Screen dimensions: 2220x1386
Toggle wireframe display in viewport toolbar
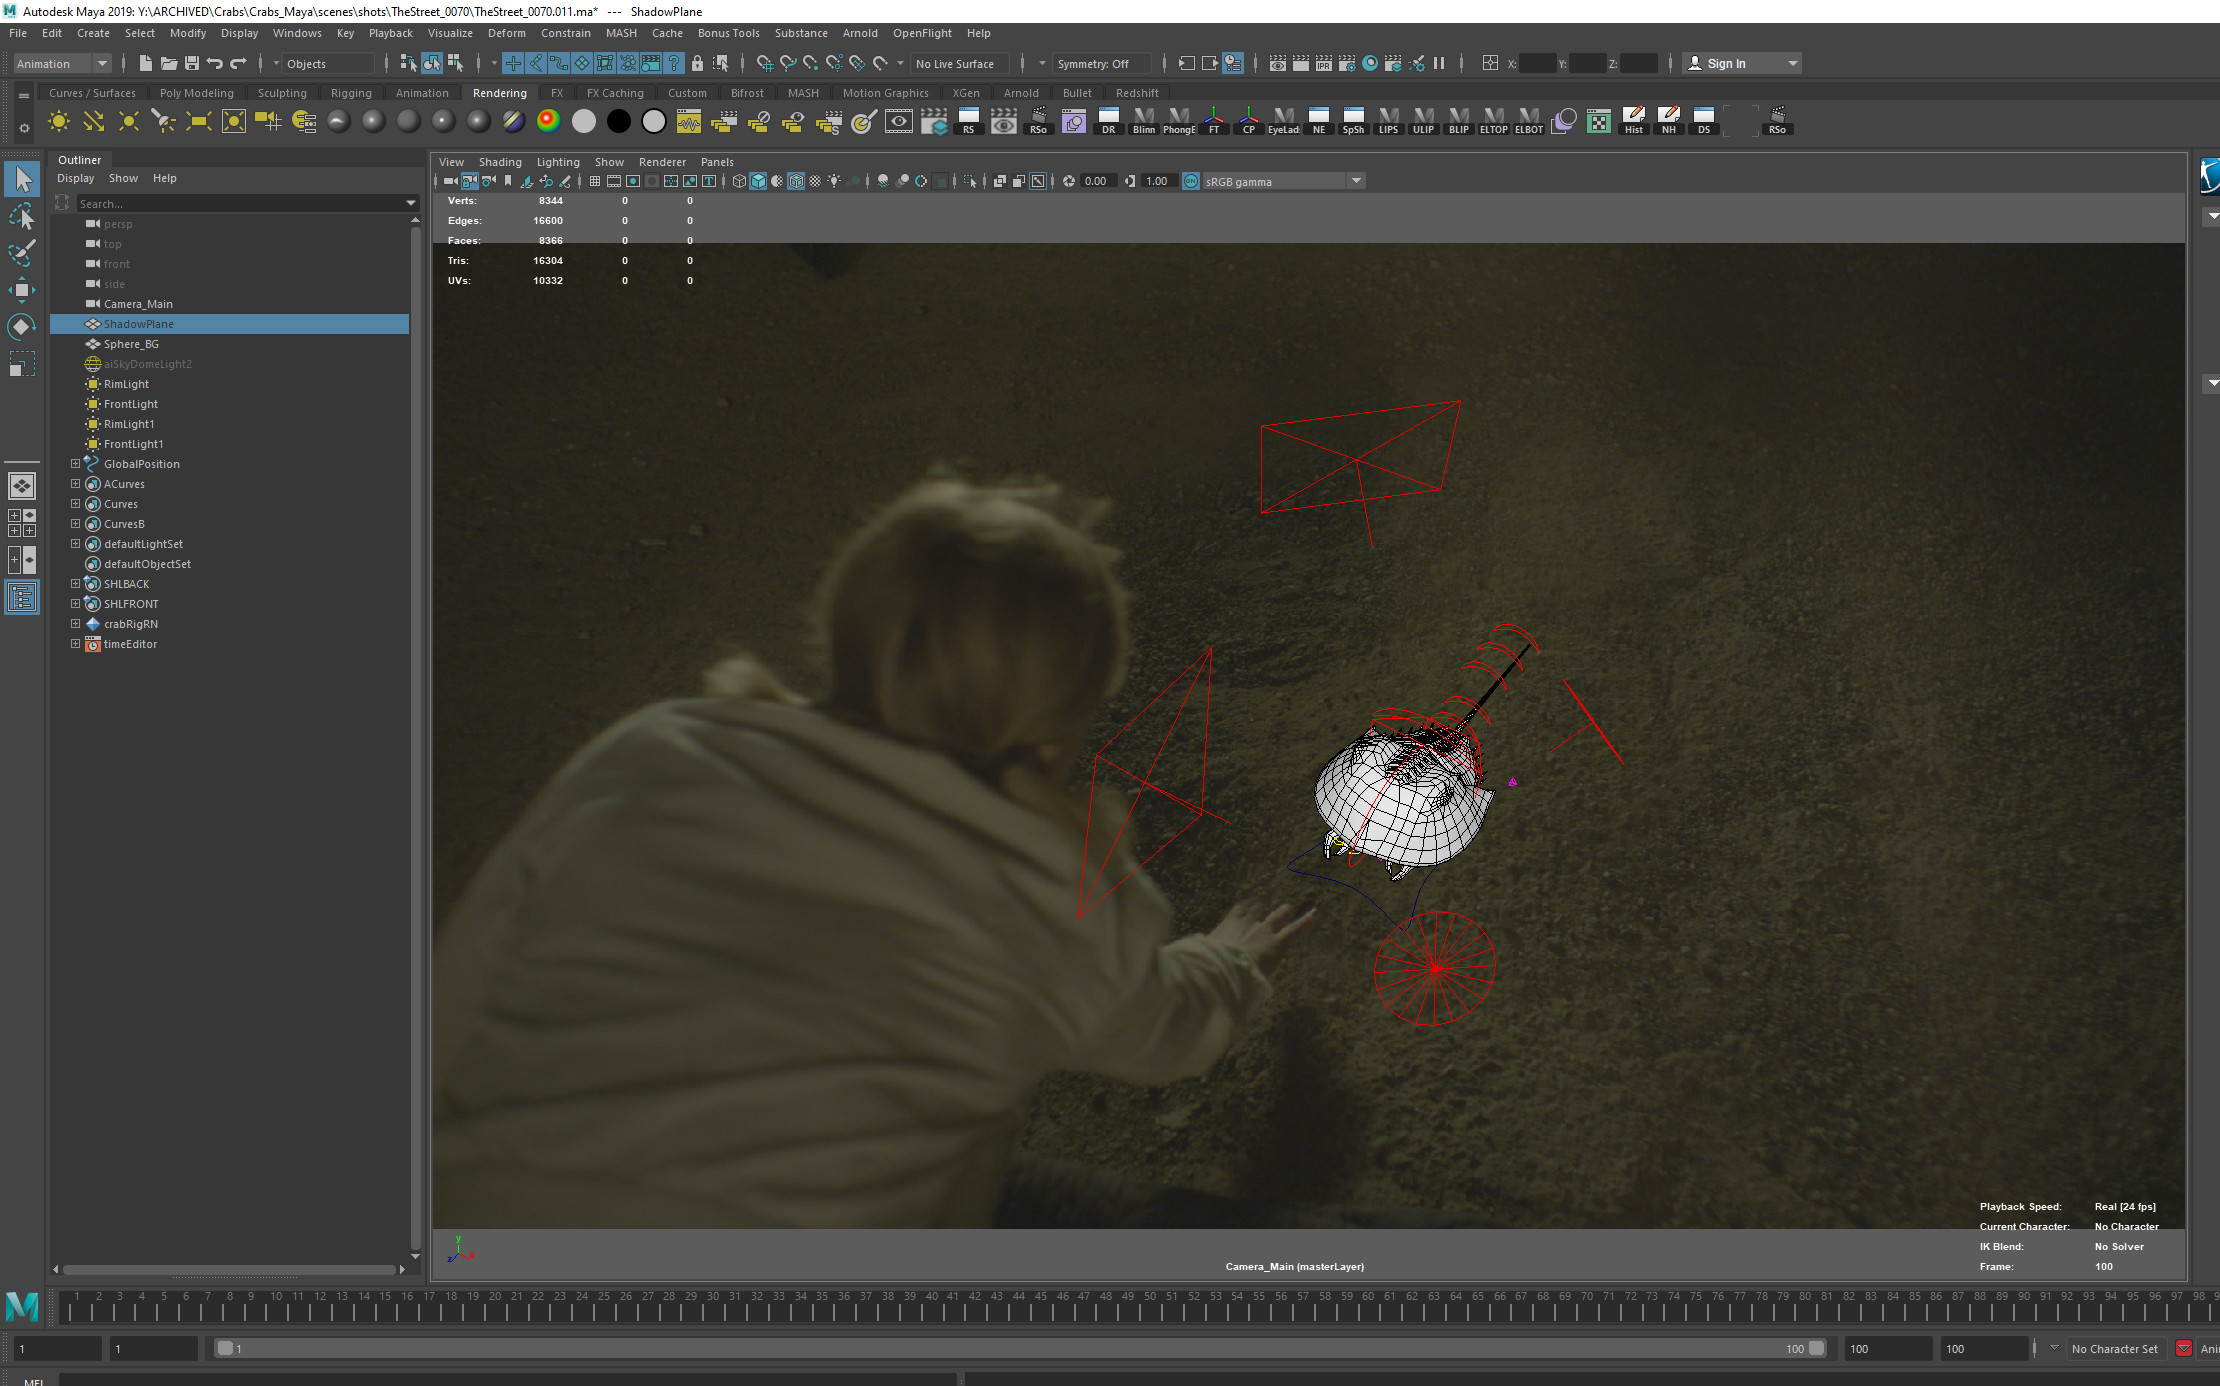tap(739, 181)
